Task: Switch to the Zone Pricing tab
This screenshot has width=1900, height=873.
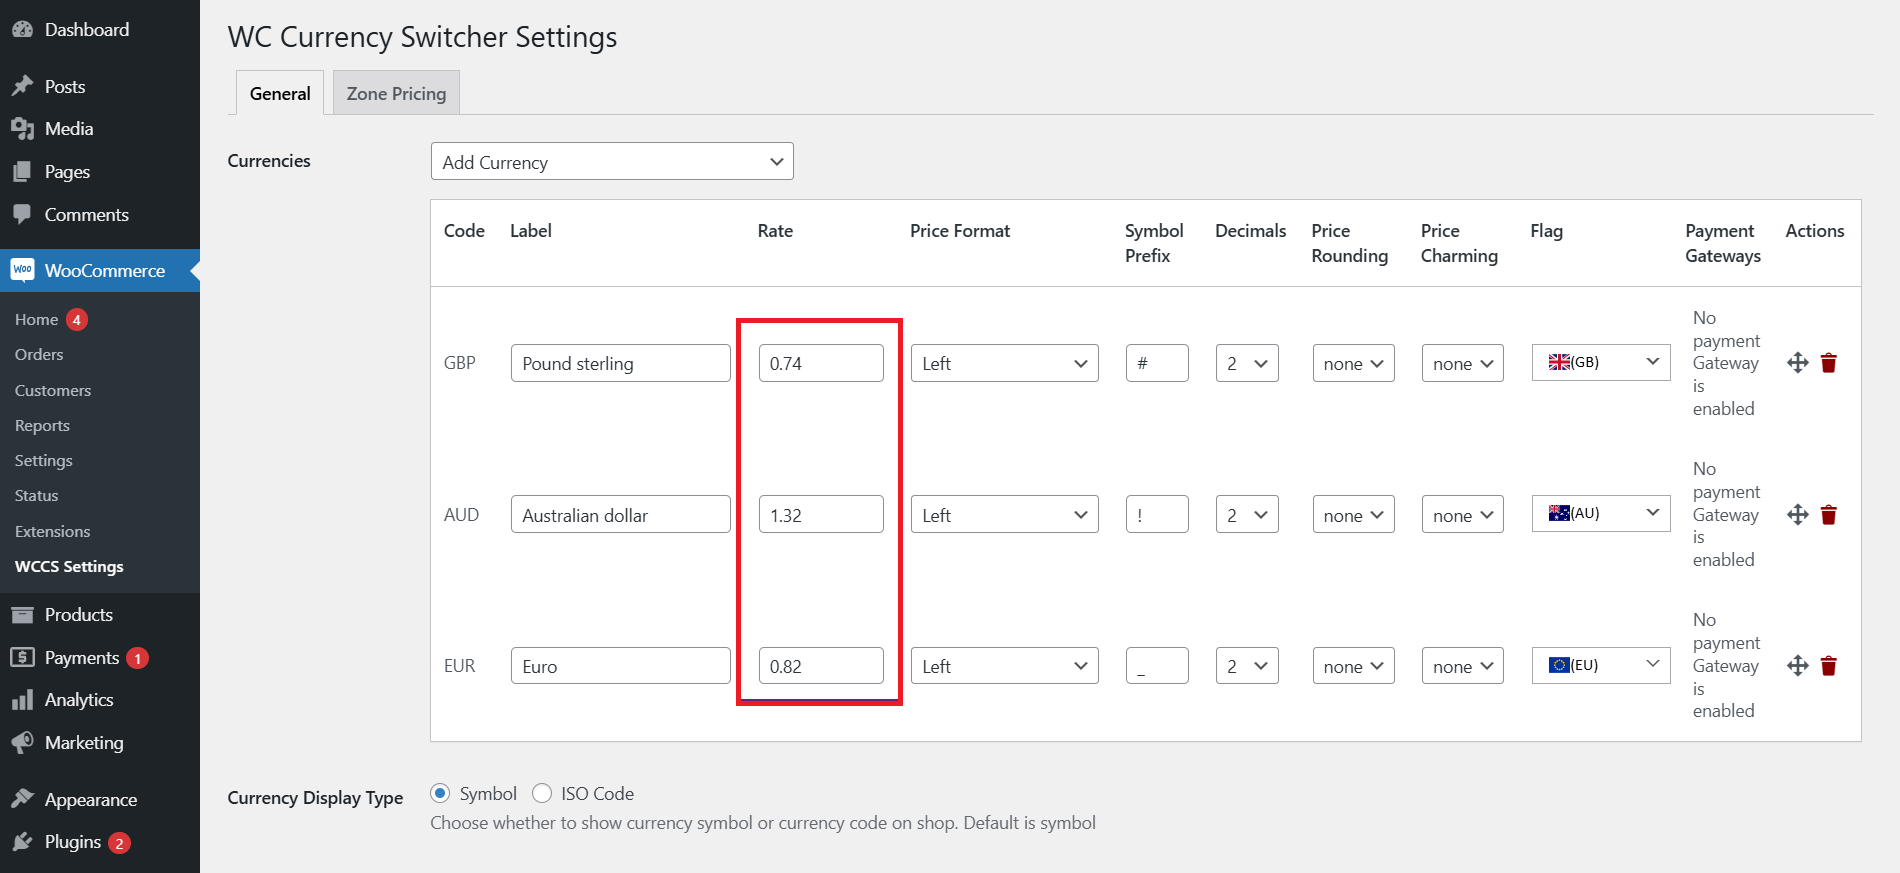Action: point(396,93)
